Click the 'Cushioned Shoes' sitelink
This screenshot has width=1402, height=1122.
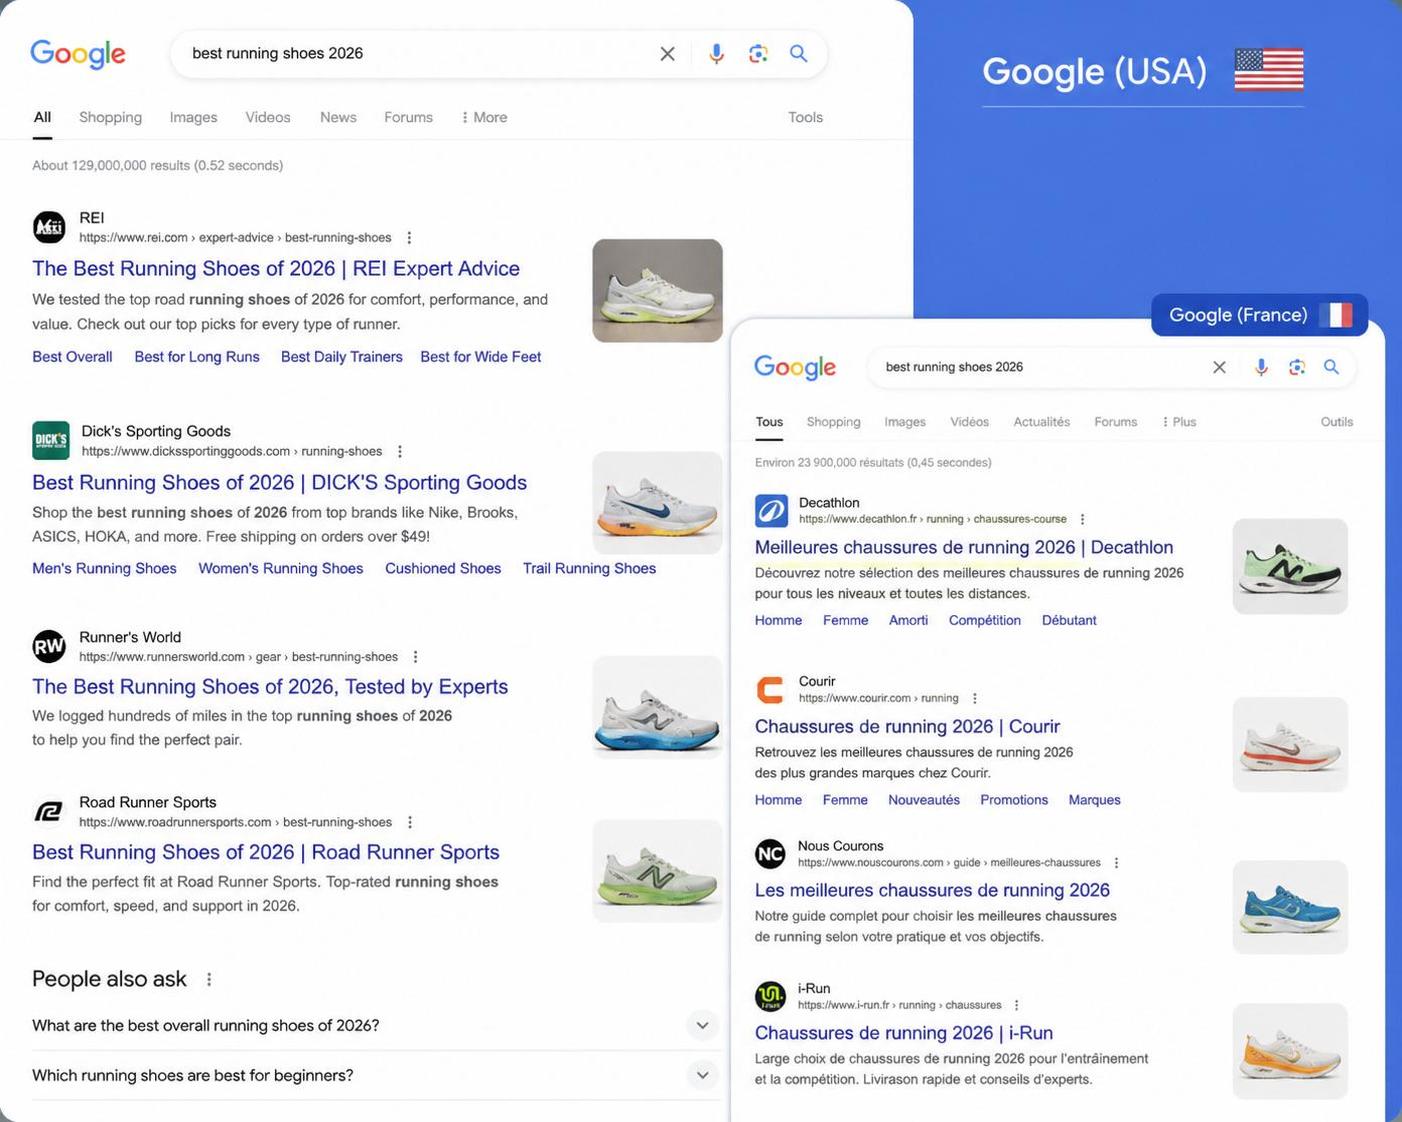443,568
